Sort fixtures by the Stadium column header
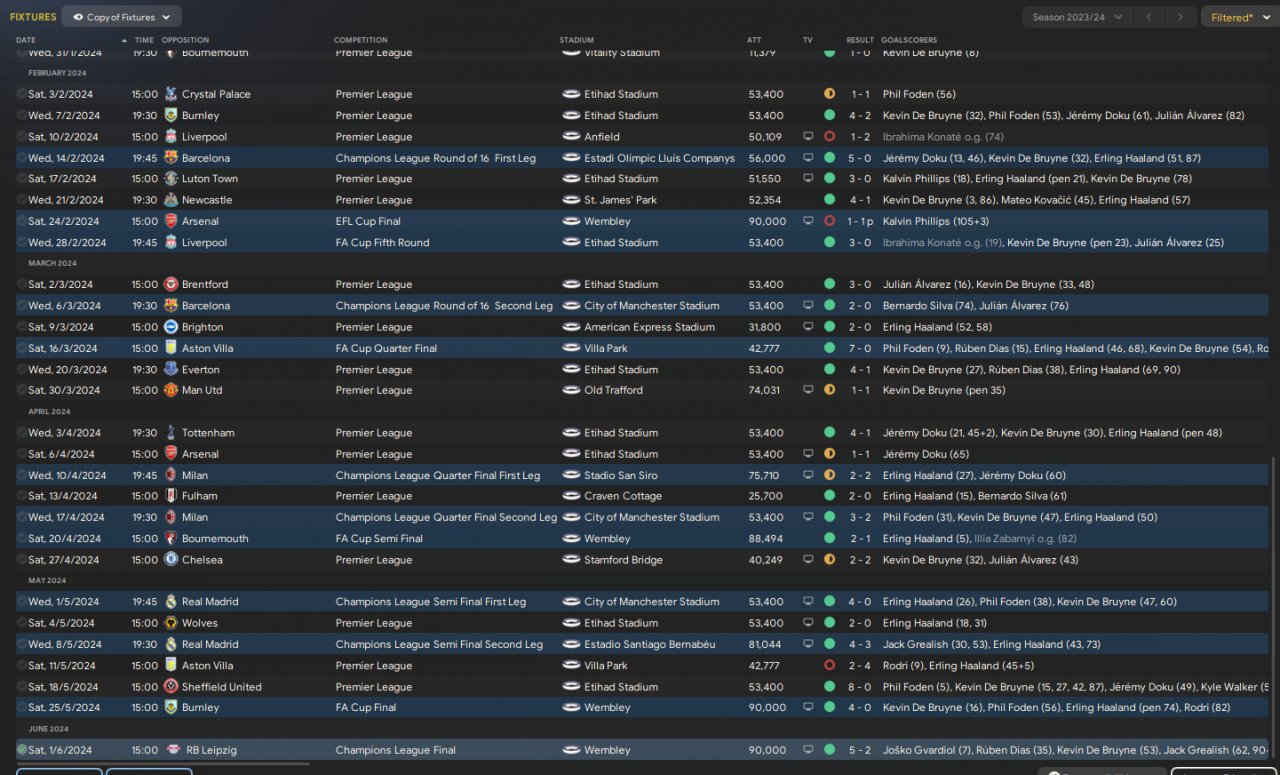The image size is (1280, 775). tap(576, 40)
